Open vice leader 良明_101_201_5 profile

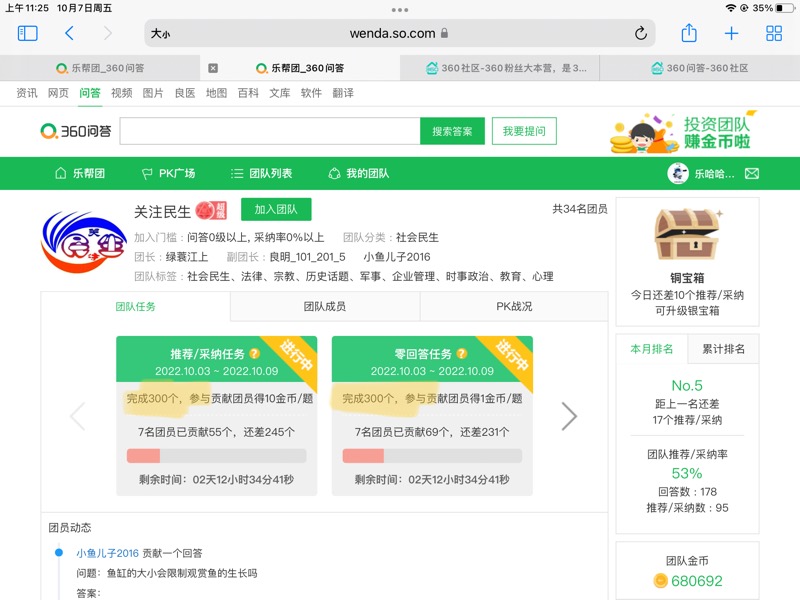coord(308,257)
